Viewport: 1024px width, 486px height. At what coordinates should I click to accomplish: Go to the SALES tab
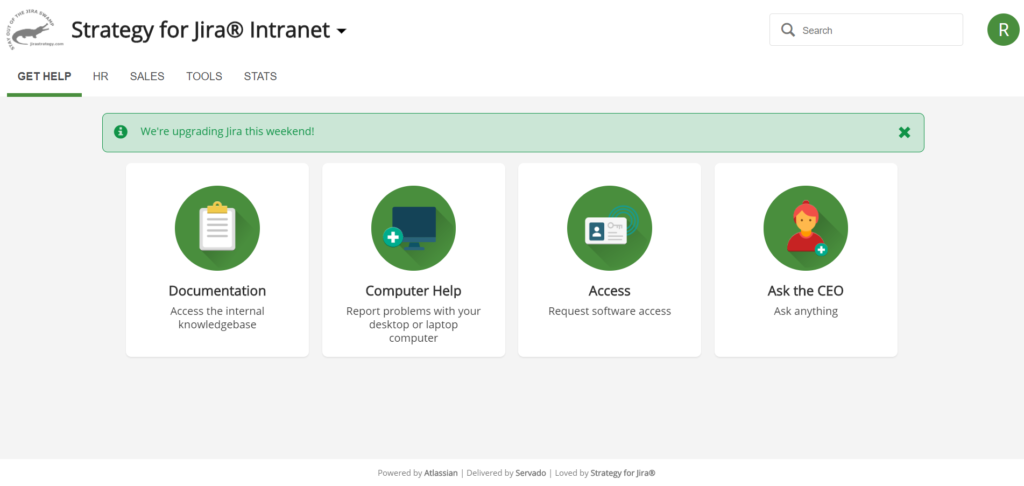[147, 76]
